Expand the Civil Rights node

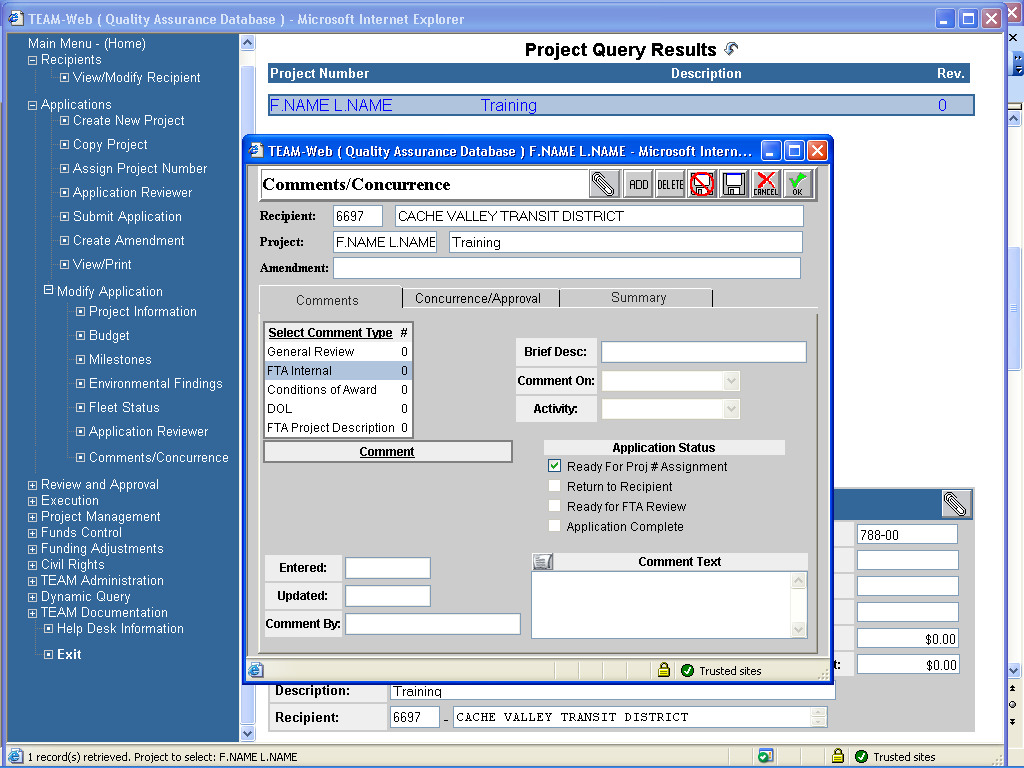pos(32,566)
